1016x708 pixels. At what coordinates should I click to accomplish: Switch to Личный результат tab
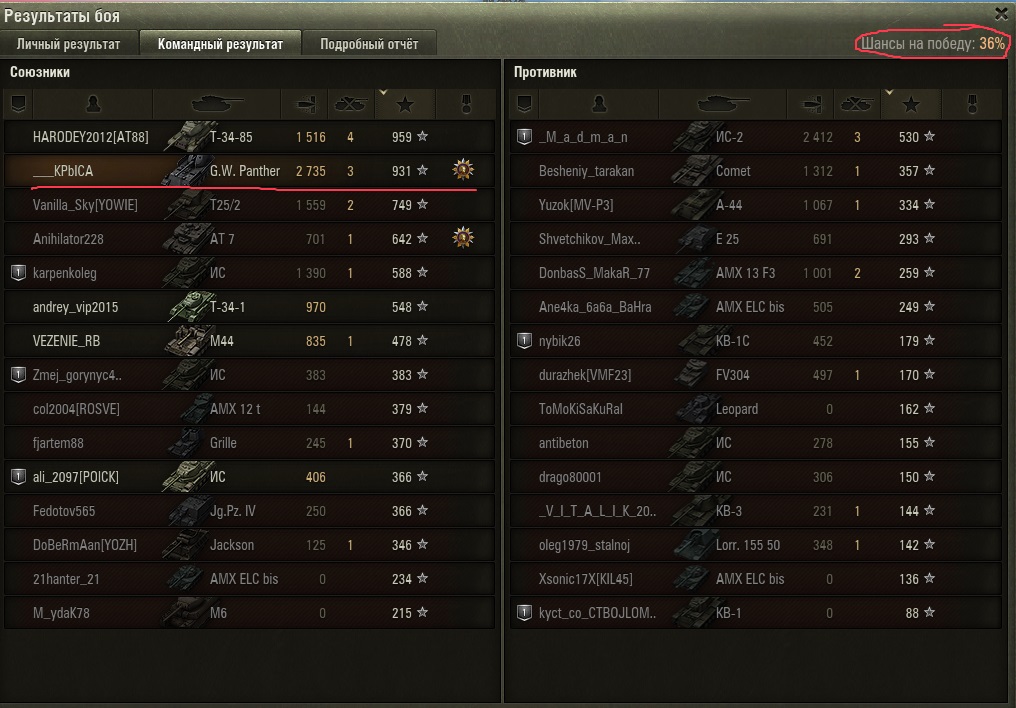(69, 43)
